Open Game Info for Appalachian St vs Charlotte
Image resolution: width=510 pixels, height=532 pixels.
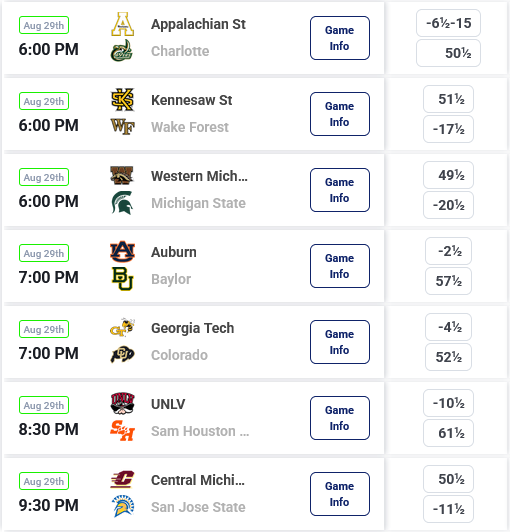click(x=340, y=38)
